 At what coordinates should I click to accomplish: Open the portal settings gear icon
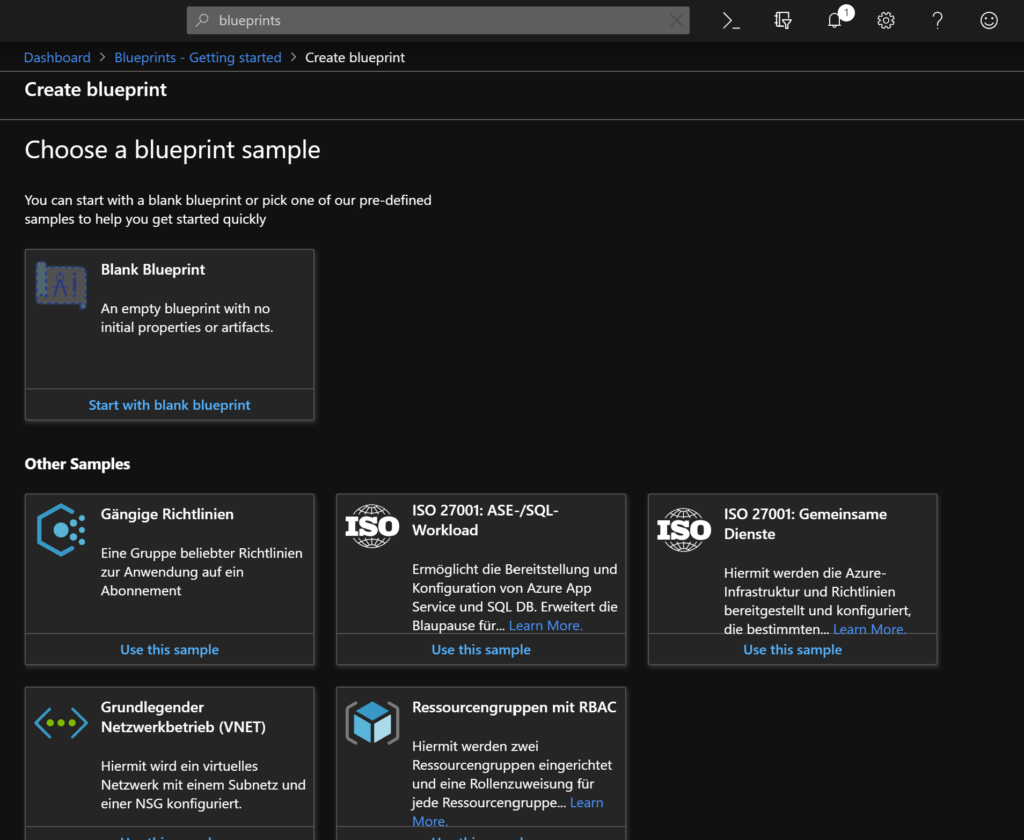click(x=886, y=21)
